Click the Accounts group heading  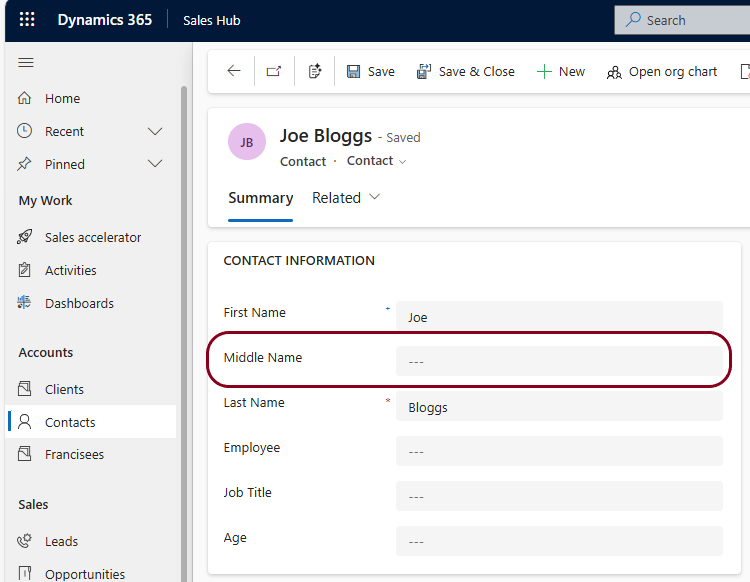[x=45, y=352]
